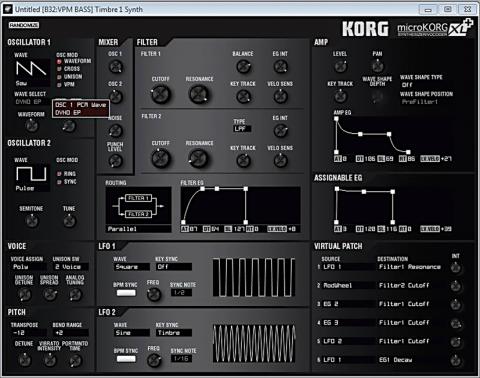480x378 pixels.
Task: Click the Amp PAN knob
Action: (x=377, y=67)
